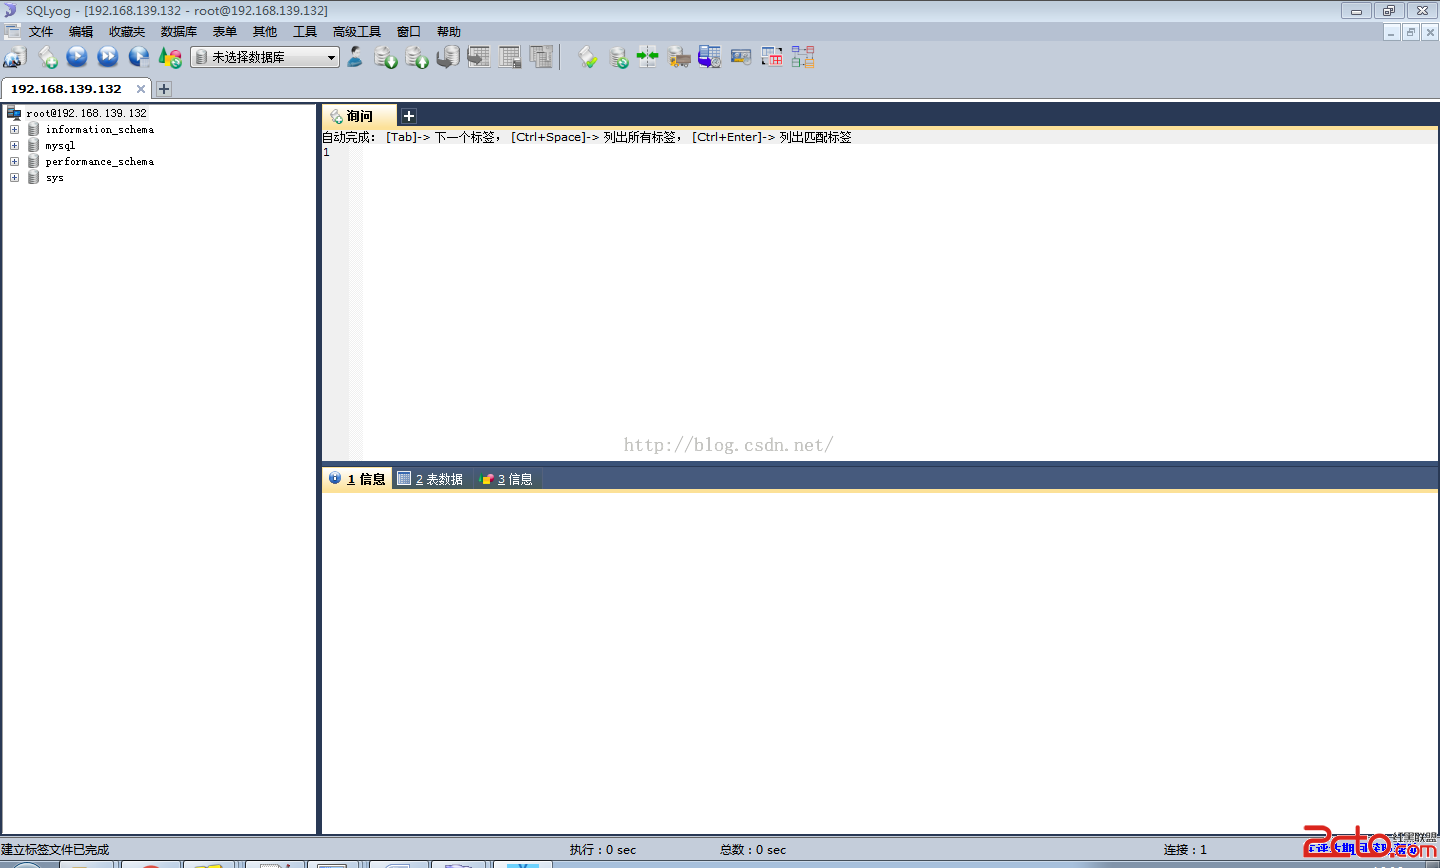Click the scheduled backup clock icon
Screen dimensions: 1440x868
[x=710, y=57]
